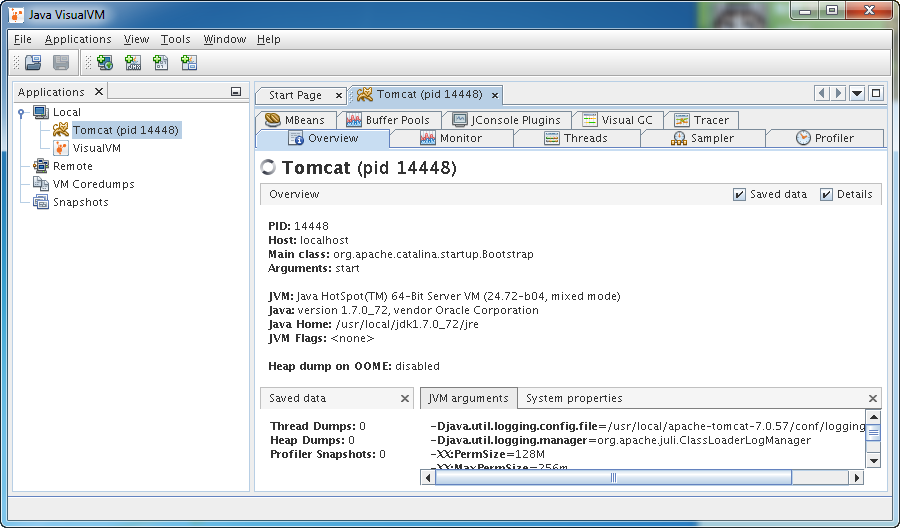Open the Help menu
The height and width of the screenshot is (528, 900).
pos(269,39)
